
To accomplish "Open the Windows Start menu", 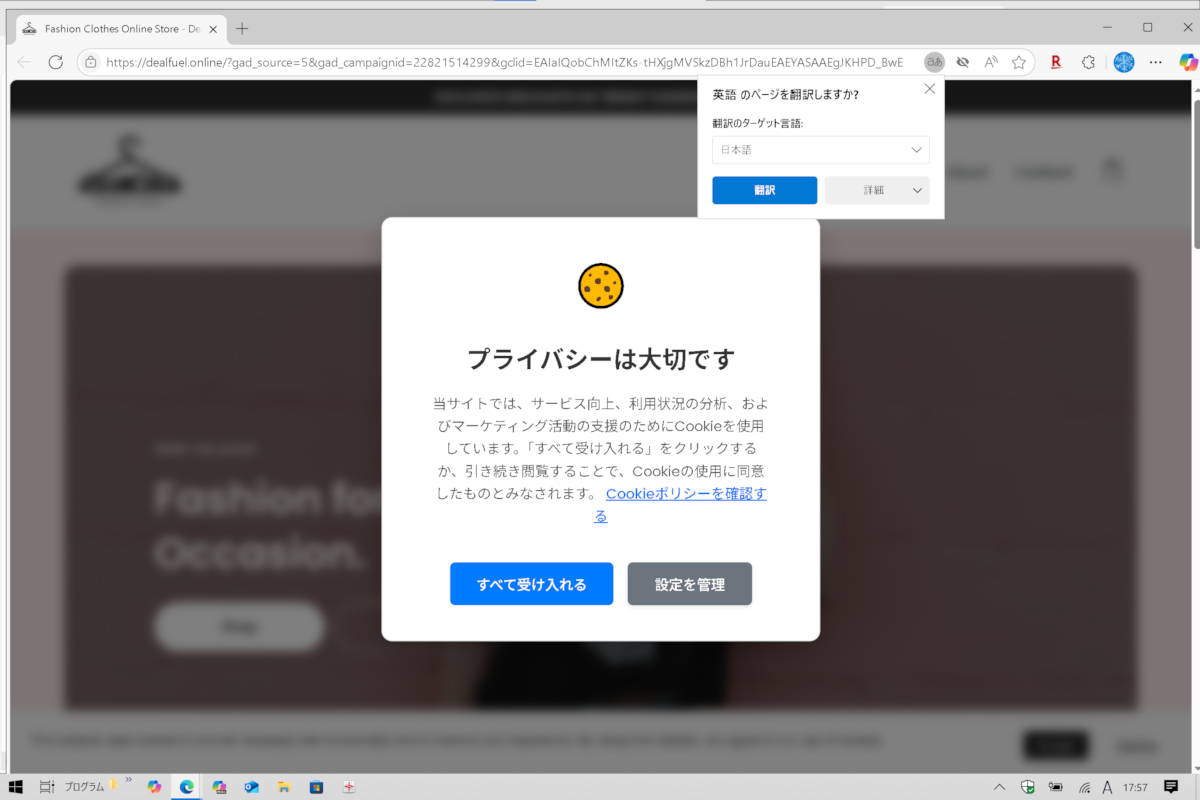I will coord(16,787).
